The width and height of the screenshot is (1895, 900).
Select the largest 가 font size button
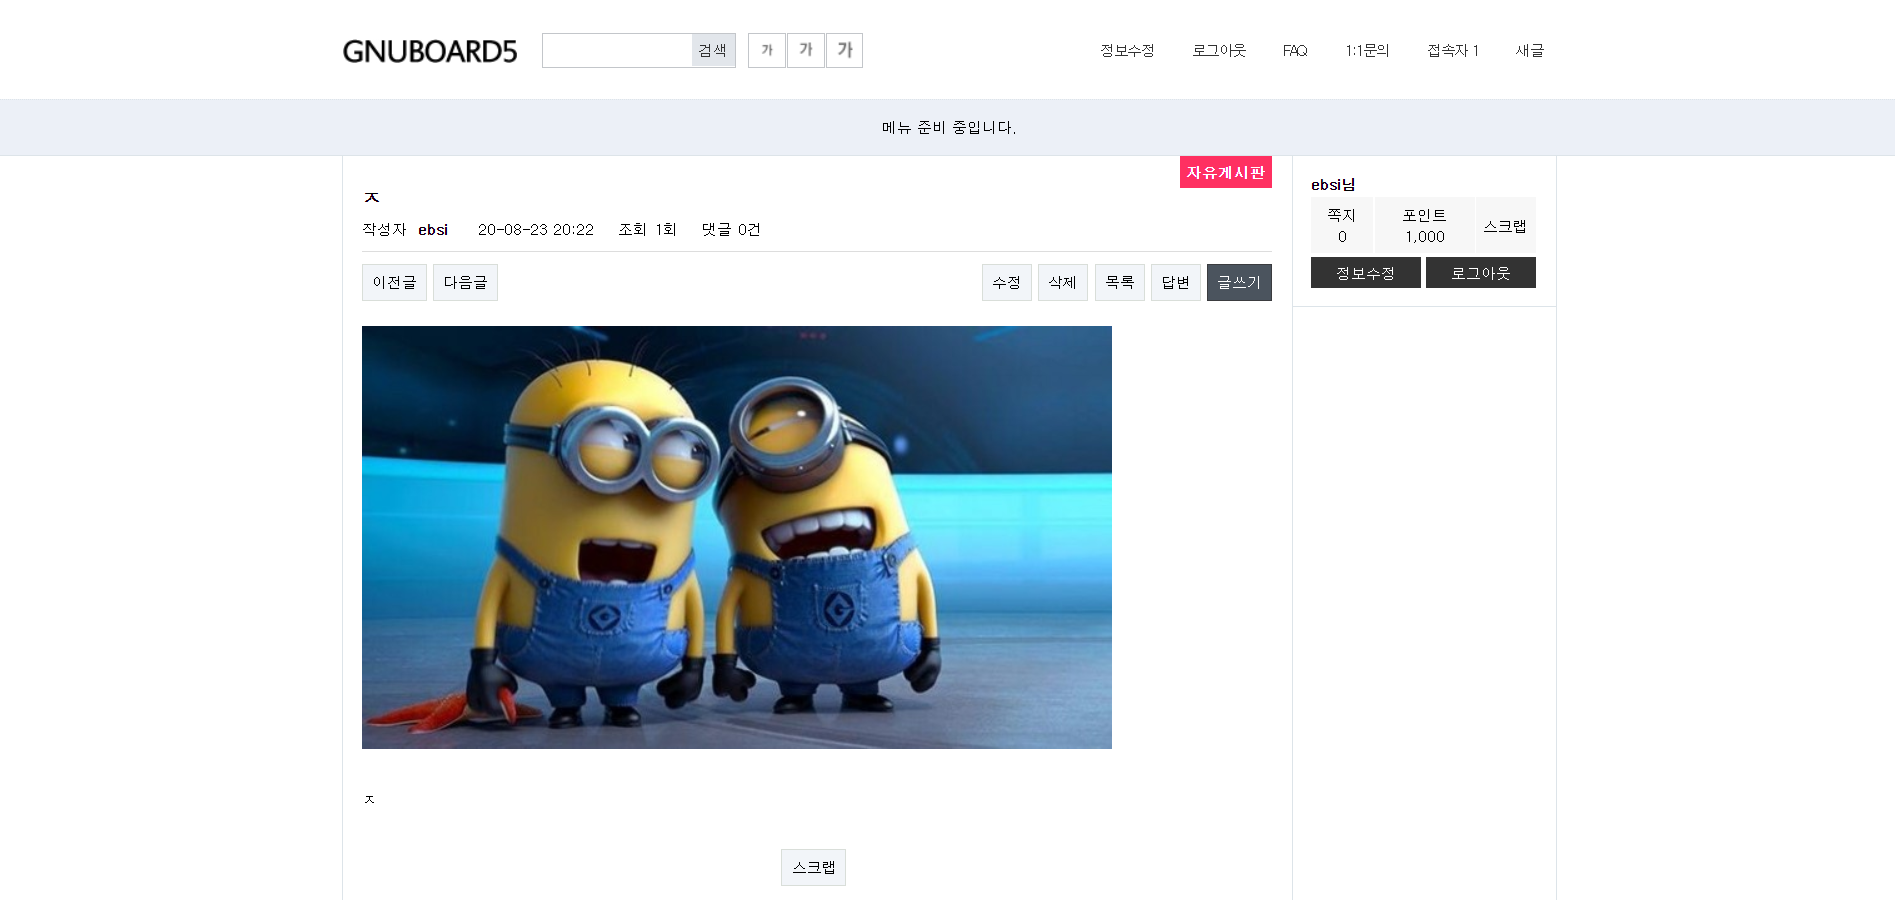845,51
